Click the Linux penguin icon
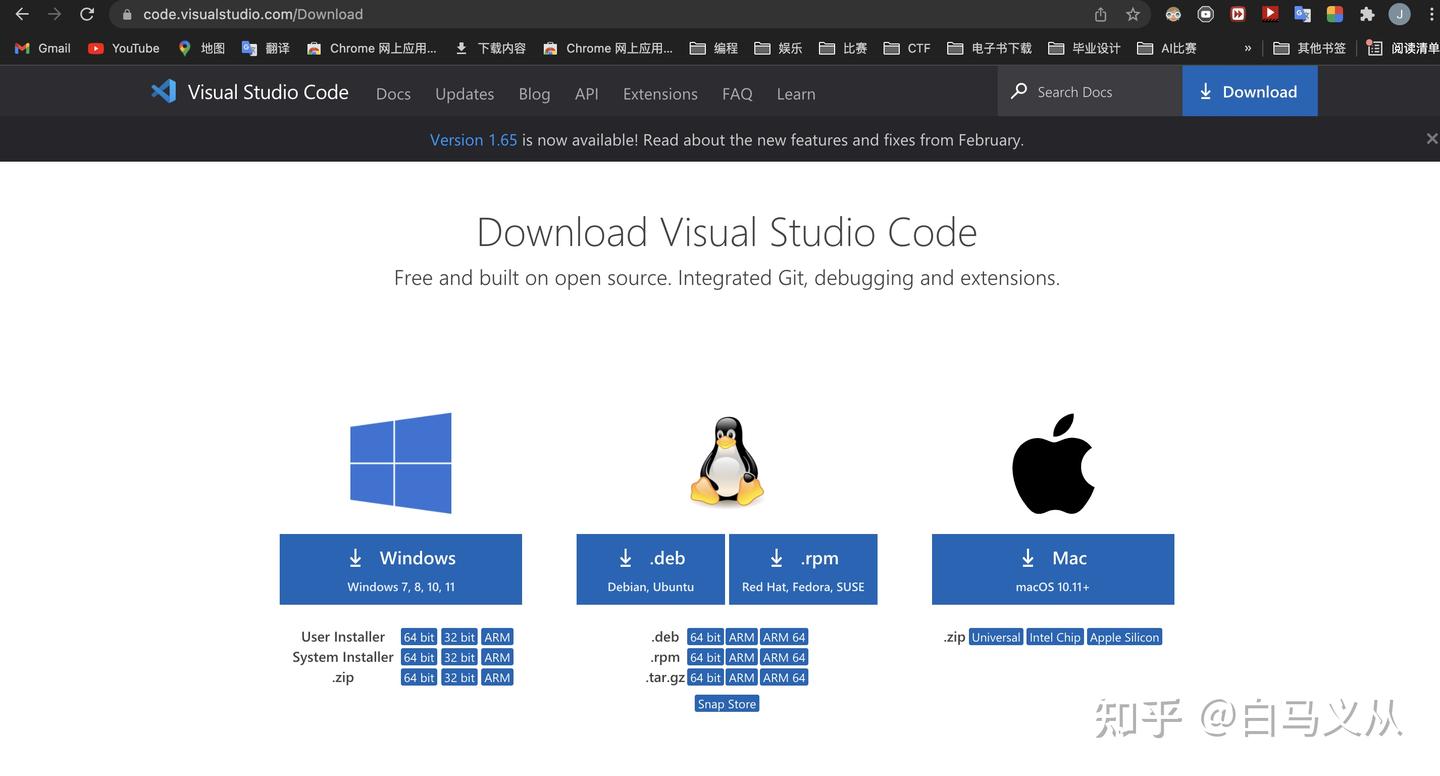1440x776 pixels. (x=726, y=461)
